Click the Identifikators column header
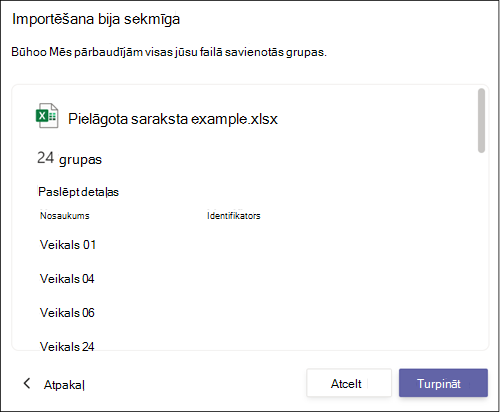 pyautogui.click(x=233, y=216)
